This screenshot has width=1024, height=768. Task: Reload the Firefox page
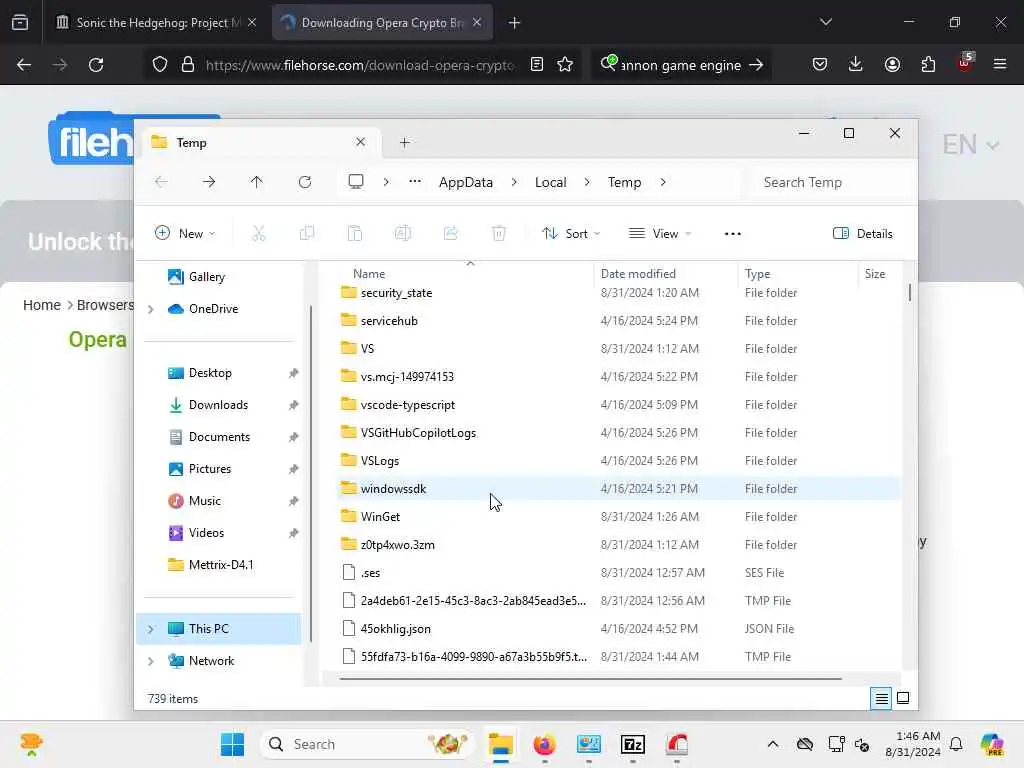[96, 65]
